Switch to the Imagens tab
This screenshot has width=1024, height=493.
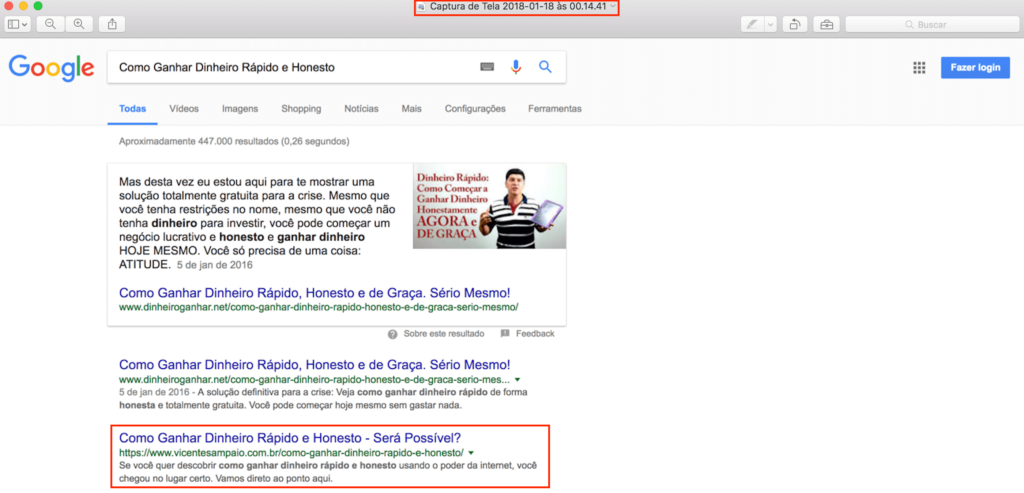tap(240, 109)
